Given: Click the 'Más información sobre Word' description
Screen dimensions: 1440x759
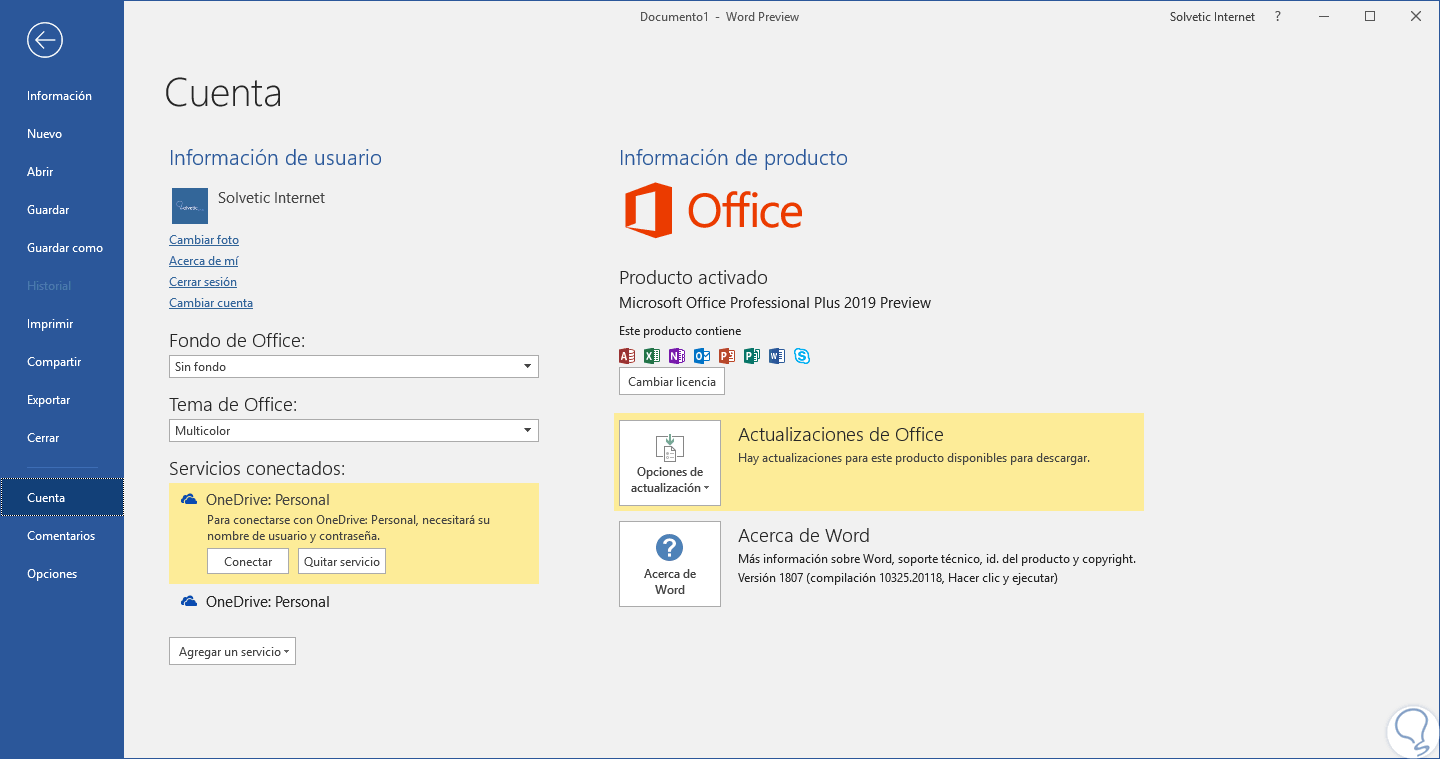Looking at the screenshot, I should point(937,559).
